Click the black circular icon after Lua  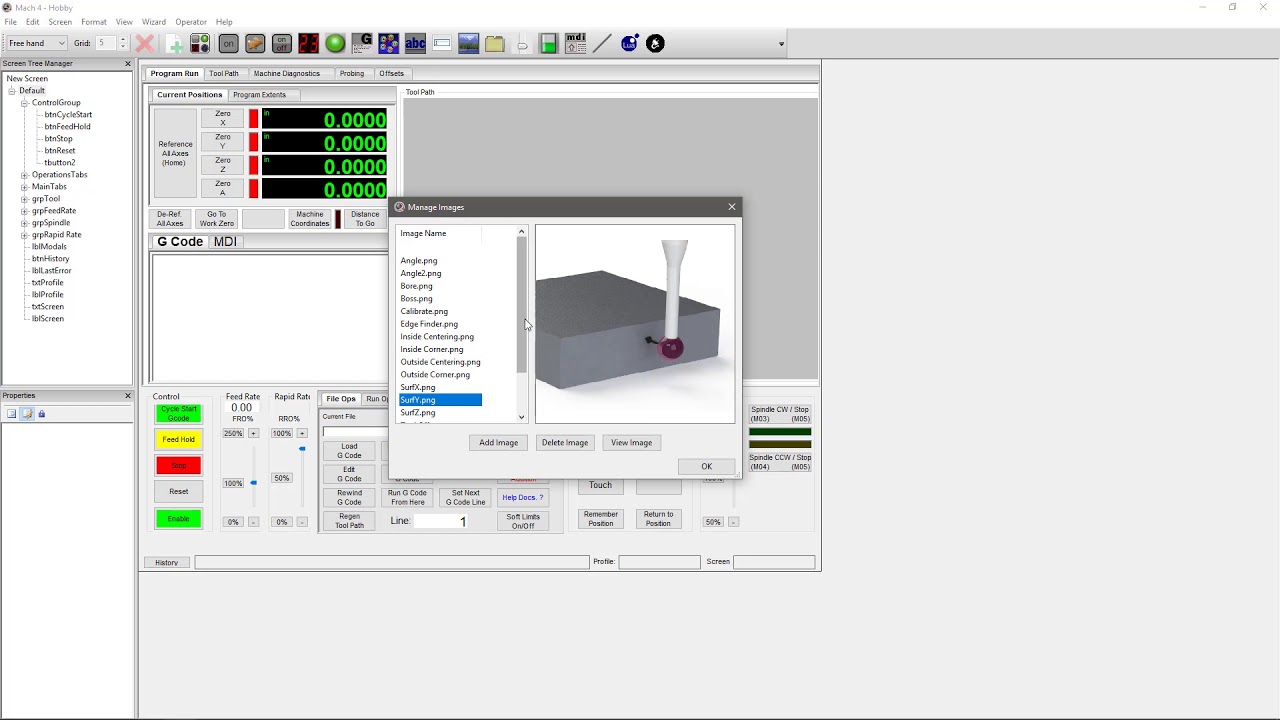click(x=655, y=43)
